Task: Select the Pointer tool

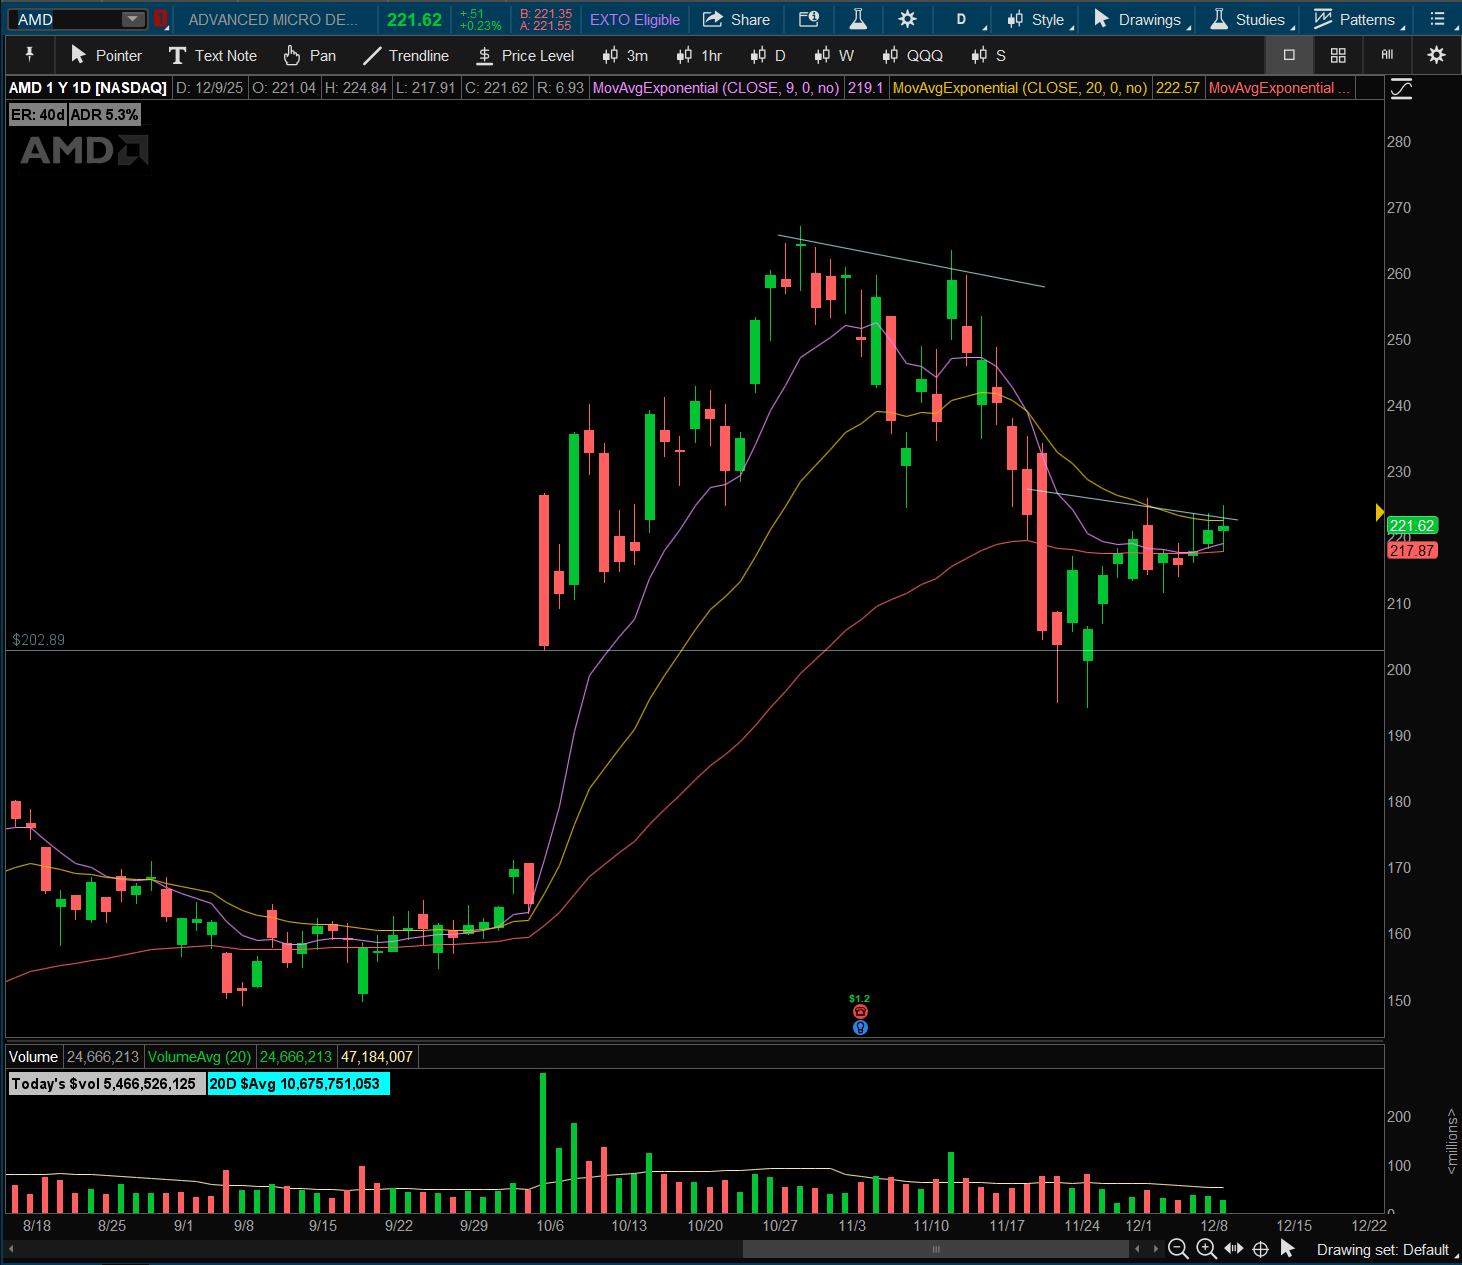Action: pos(106,55)
